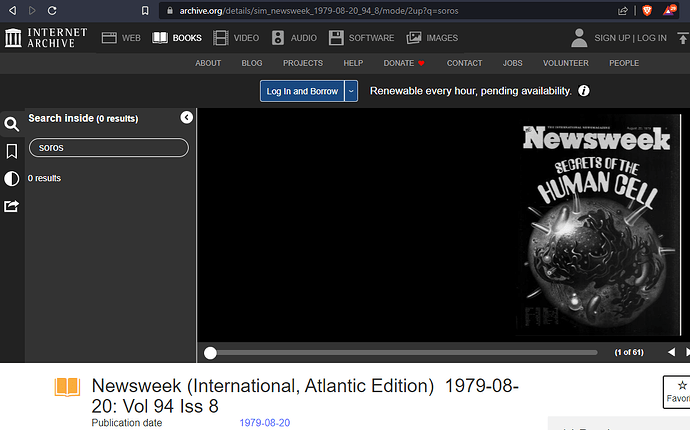Click the bookmark icon beside address bar

pyautogui.click(x=145, y=11)
